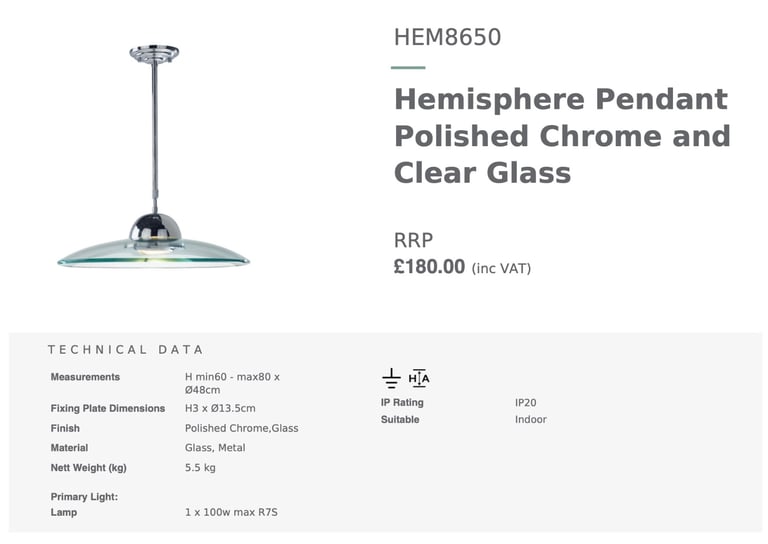The image size is (768, 544).
Task: Click the Polished Chrome,Glass finish value
Action: [x=241, y=428]
